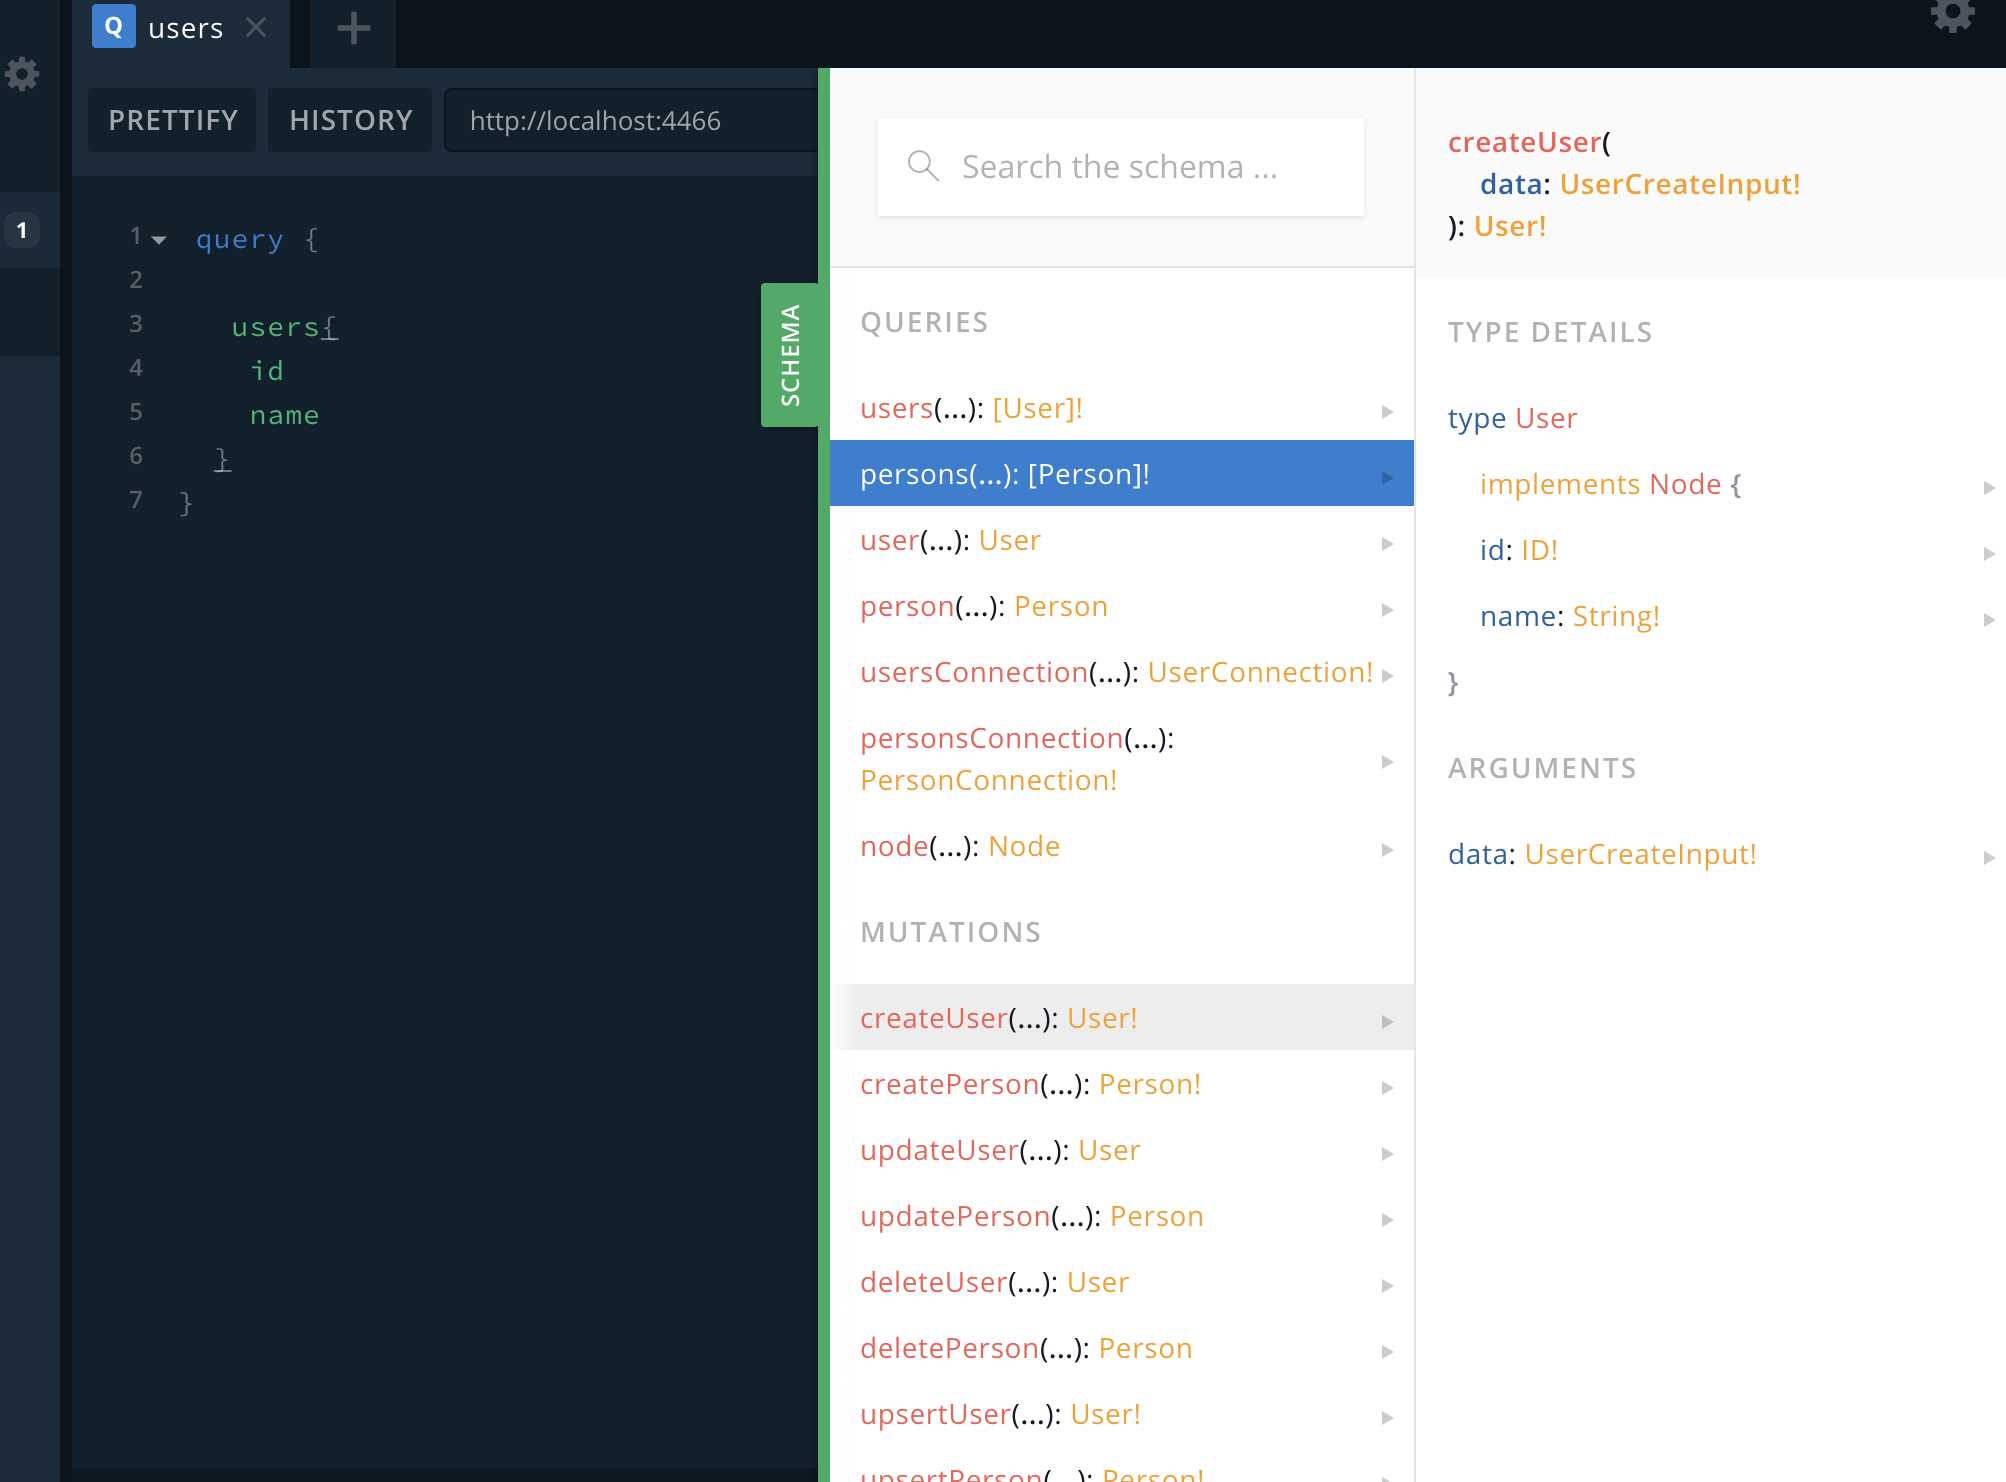
Task: Open updatePerson mutation entry
Action: (x=1122, y=1216)
